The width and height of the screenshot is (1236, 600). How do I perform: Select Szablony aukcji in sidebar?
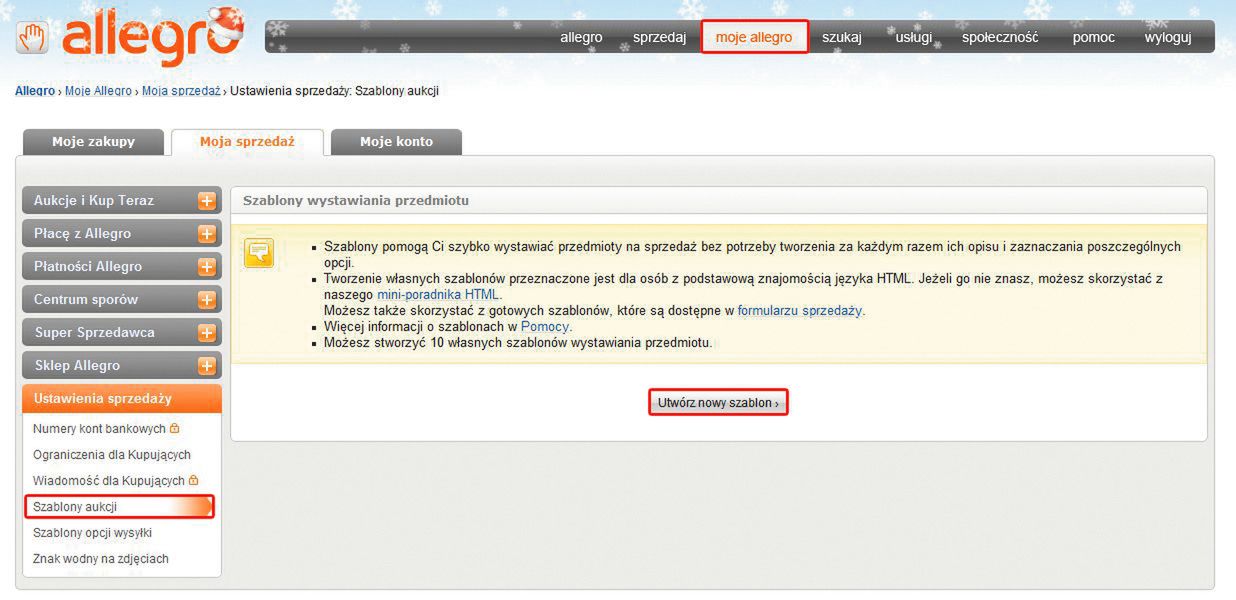[119, 506]
